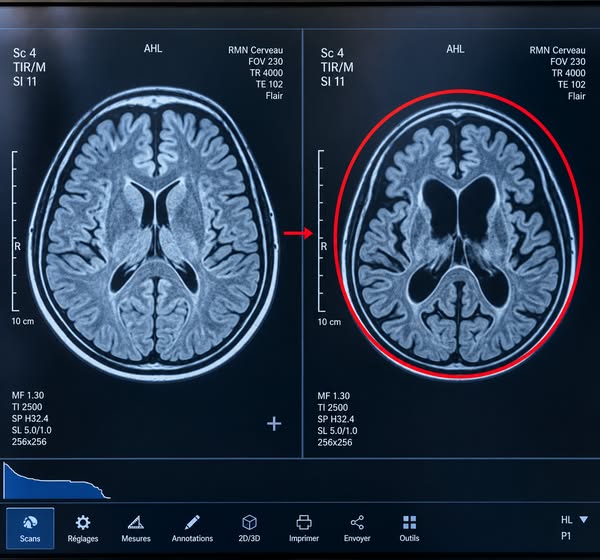Click 'RMN Cerveau' in left pane

point(256,50)
